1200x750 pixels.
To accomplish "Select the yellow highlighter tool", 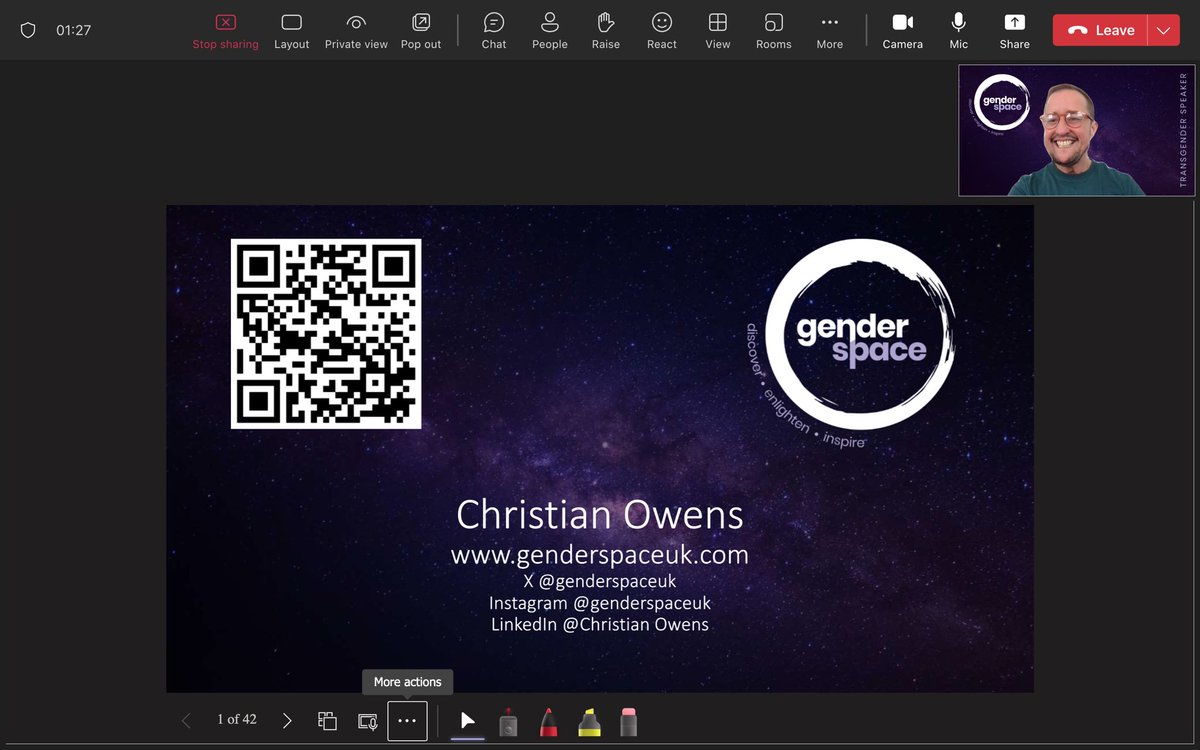I will click(x=588, y=721).
